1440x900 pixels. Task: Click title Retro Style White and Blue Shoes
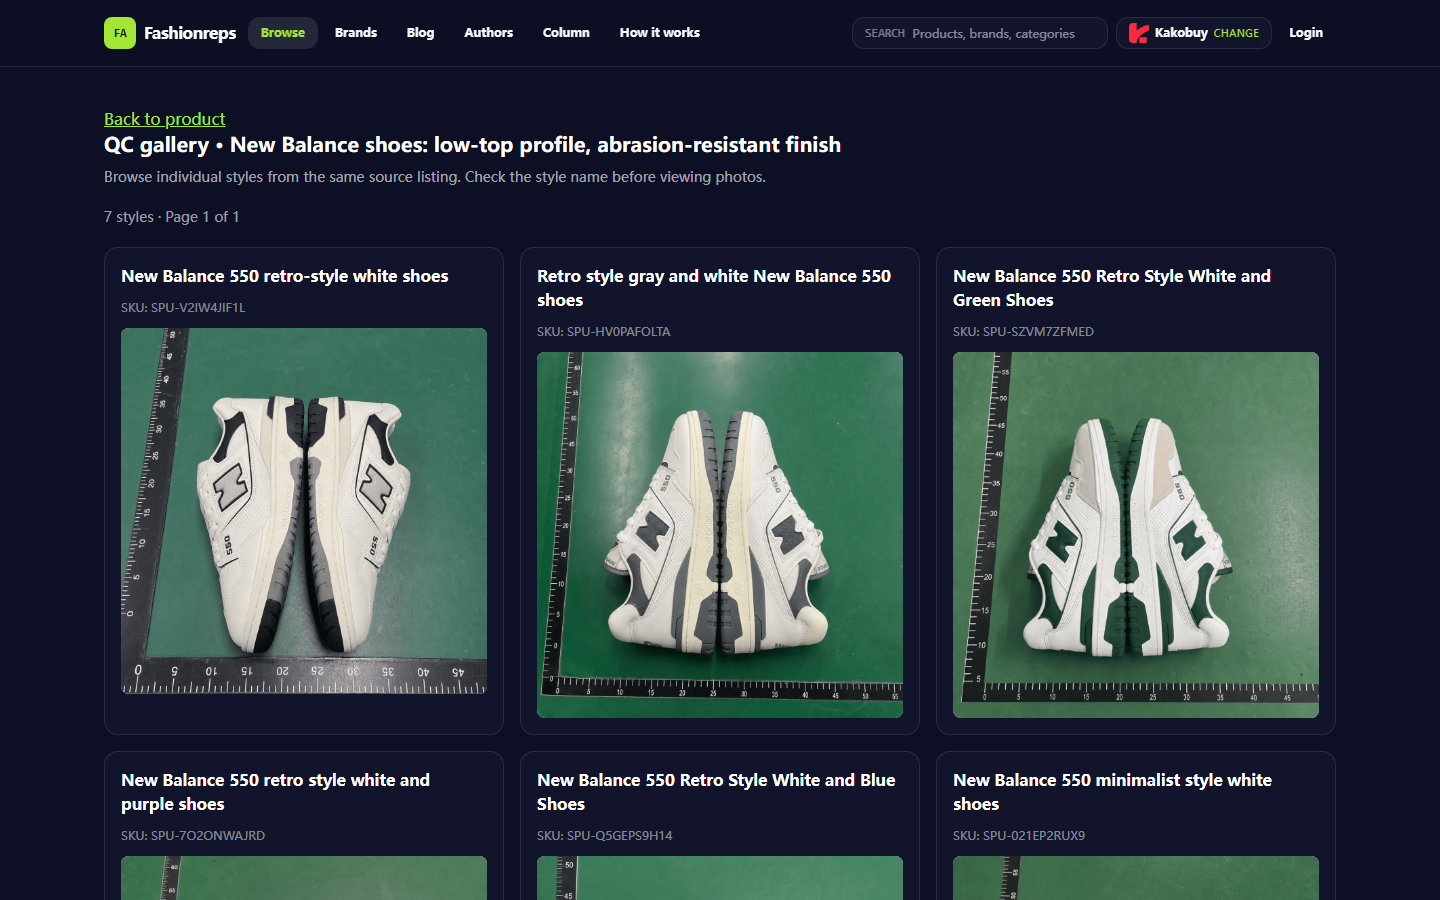[716, 792]
